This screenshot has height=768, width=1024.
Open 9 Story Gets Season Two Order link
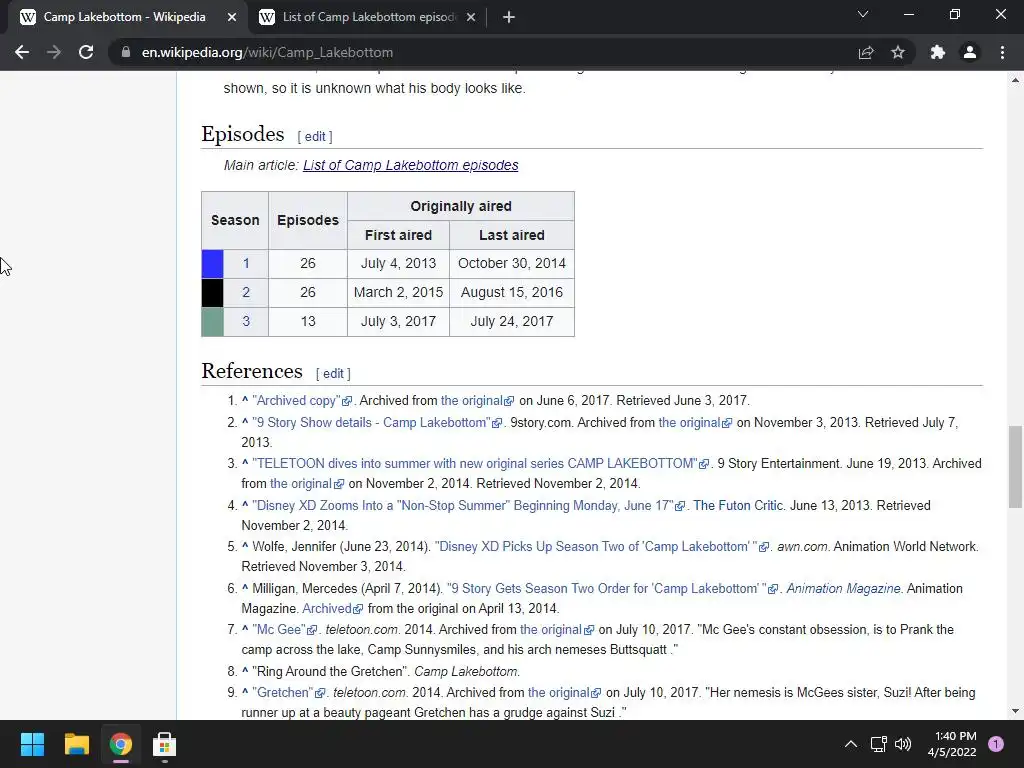click(x=612, y=588)
